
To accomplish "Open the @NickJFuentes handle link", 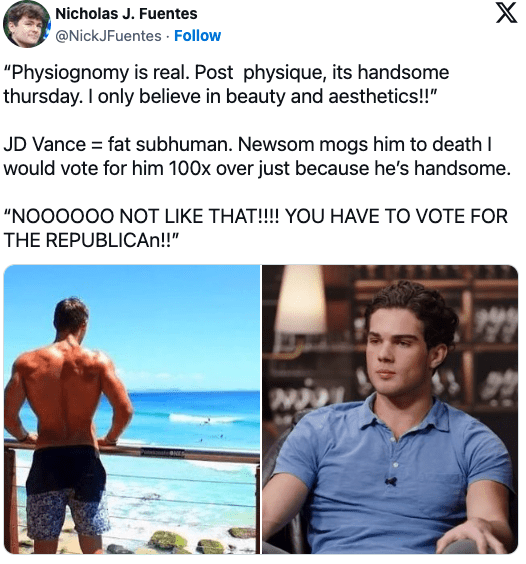I will (108, 36).
